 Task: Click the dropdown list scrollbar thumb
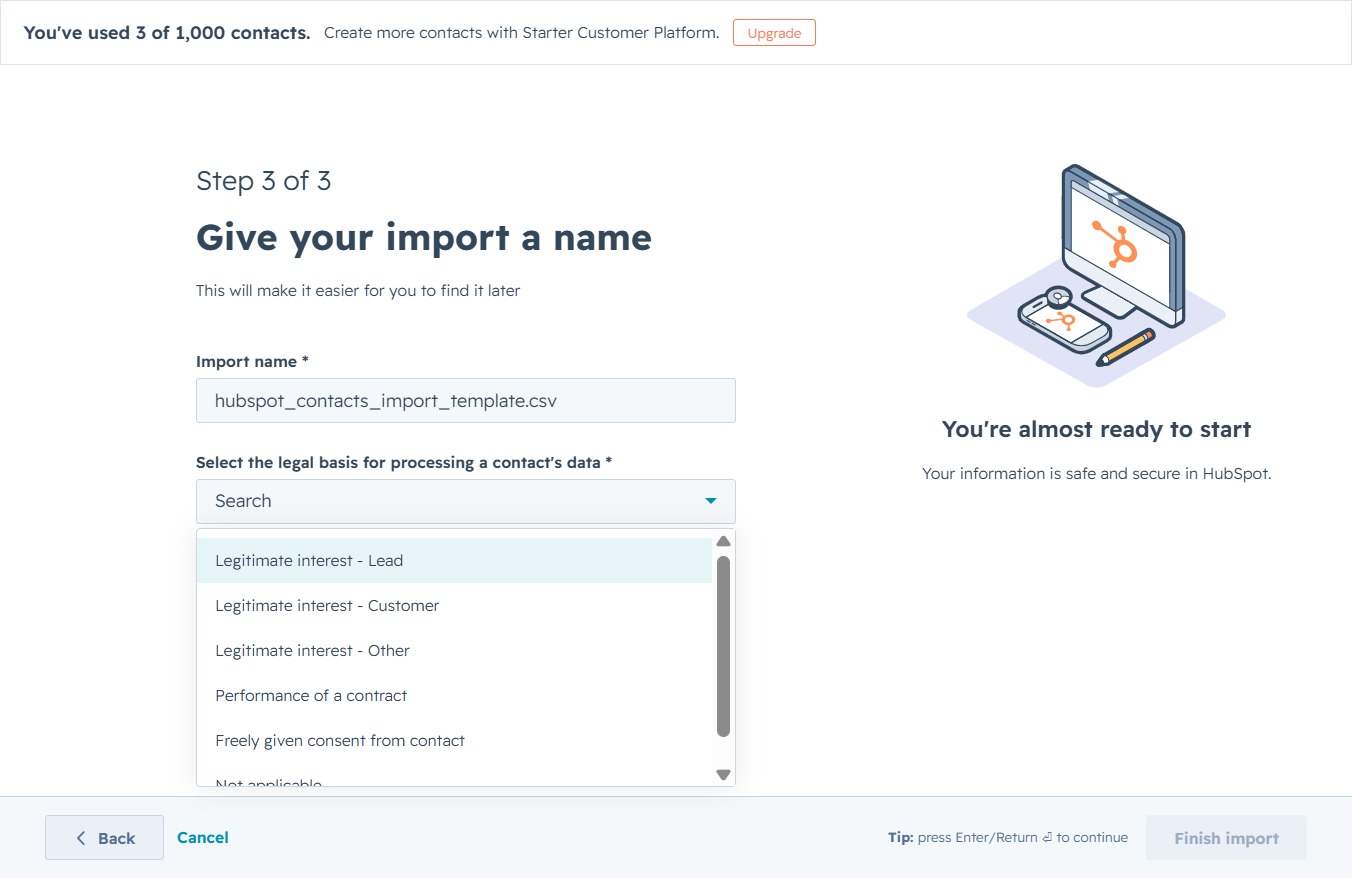click(724, 646)
